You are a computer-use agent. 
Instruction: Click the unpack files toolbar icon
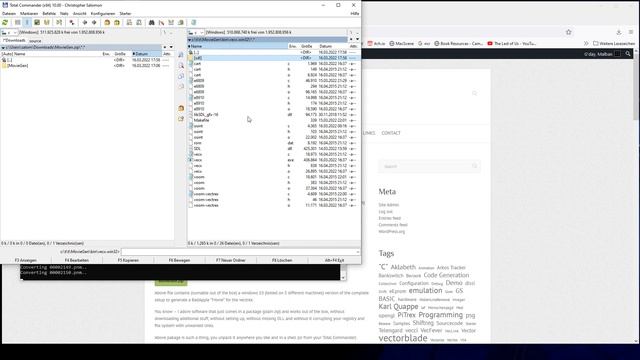pos(117,22)
